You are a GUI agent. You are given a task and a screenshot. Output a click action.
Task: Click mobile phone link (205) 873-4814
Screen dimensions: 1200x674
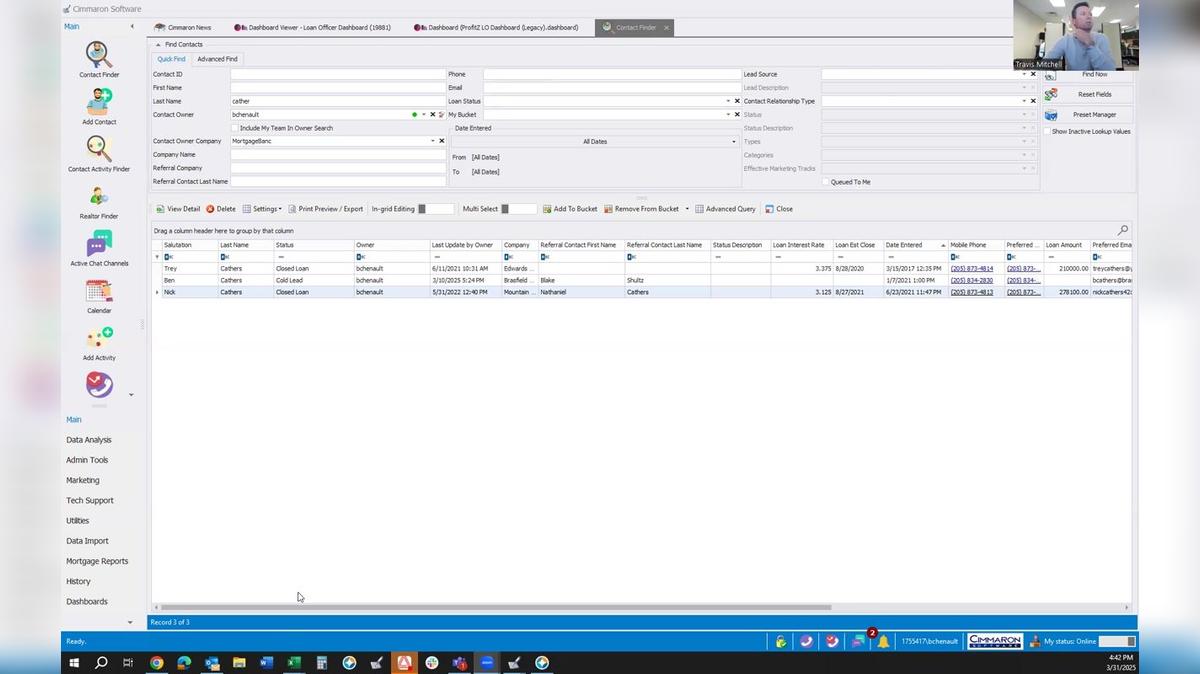pos(971,269)
